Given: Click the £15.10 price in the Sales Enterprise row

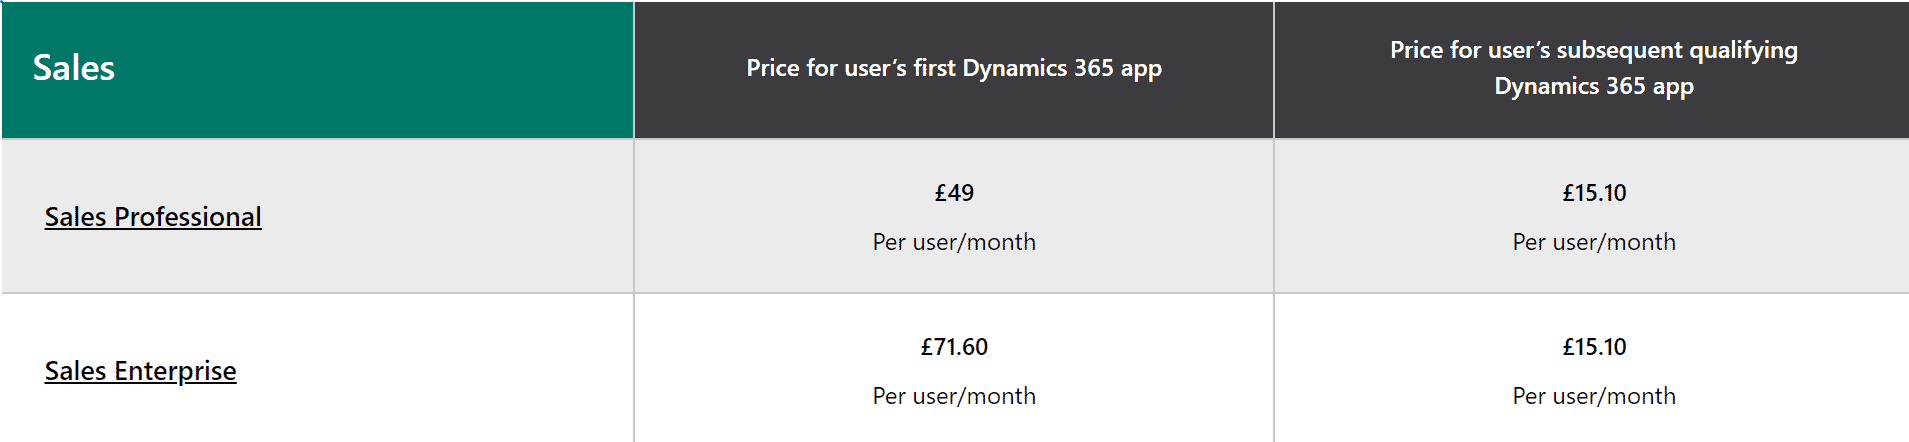Looking at the screenshot, I should pos(1594,347).
